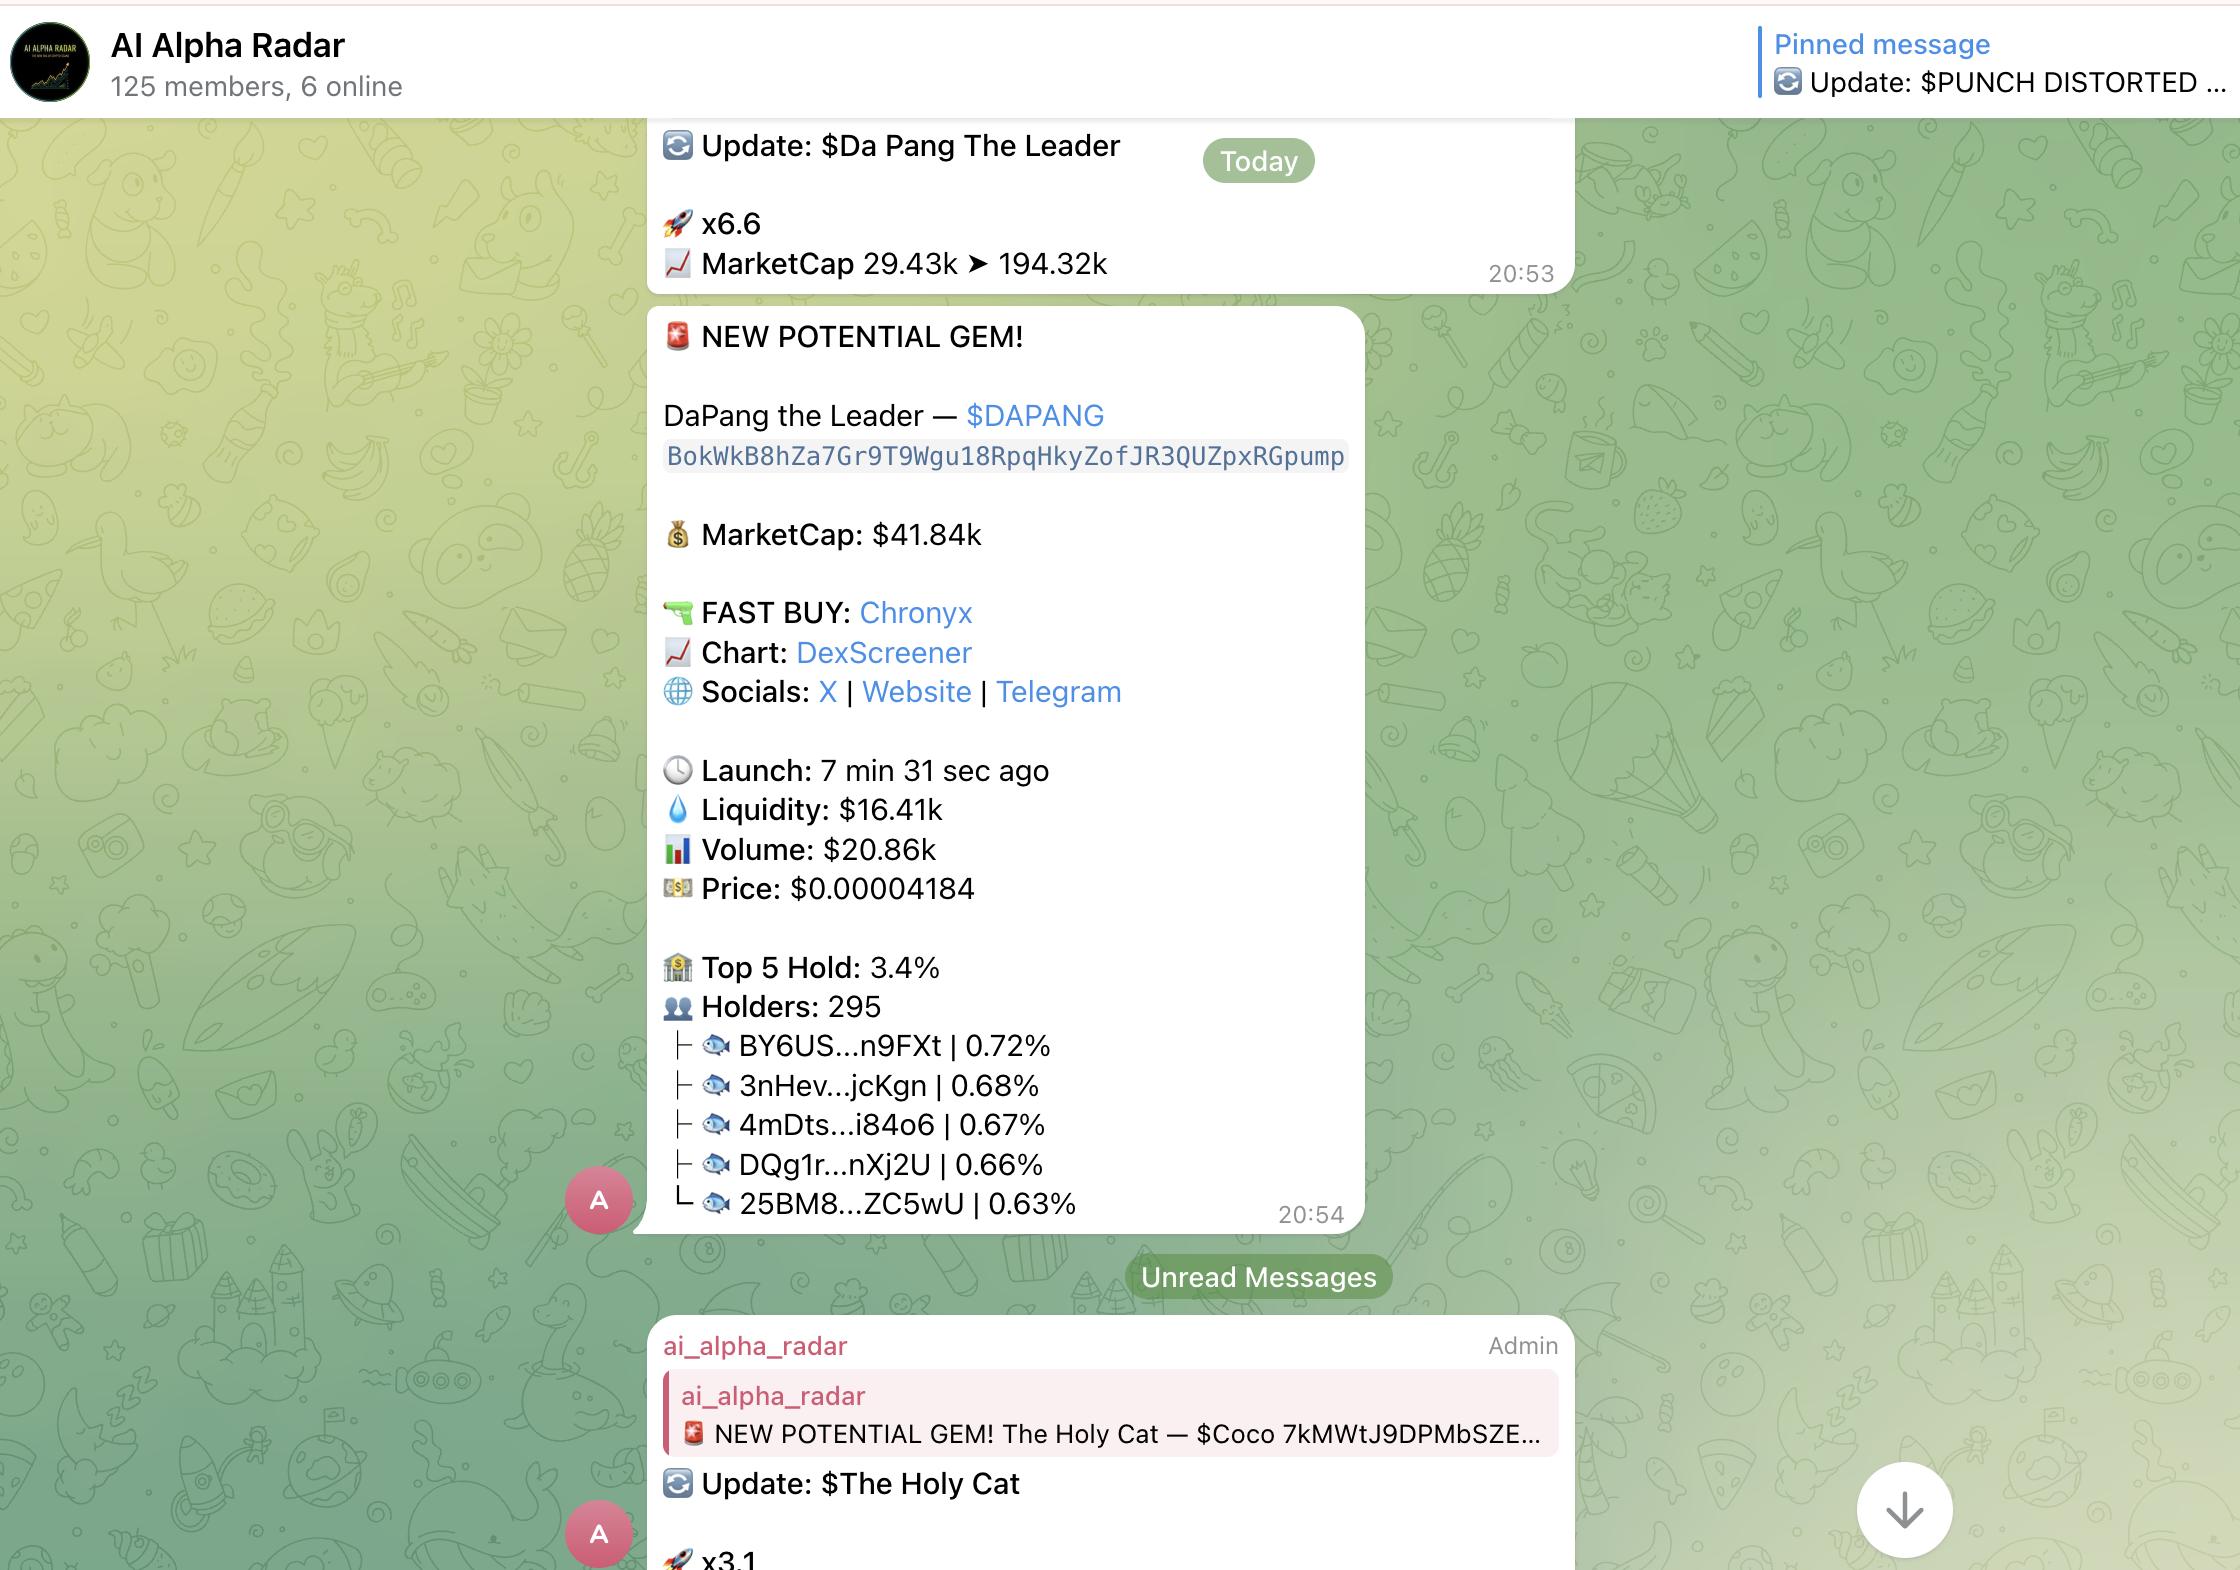Click the Da Pang update message text
Viewport: 2240px width, 1570px height.
[910, 146]
